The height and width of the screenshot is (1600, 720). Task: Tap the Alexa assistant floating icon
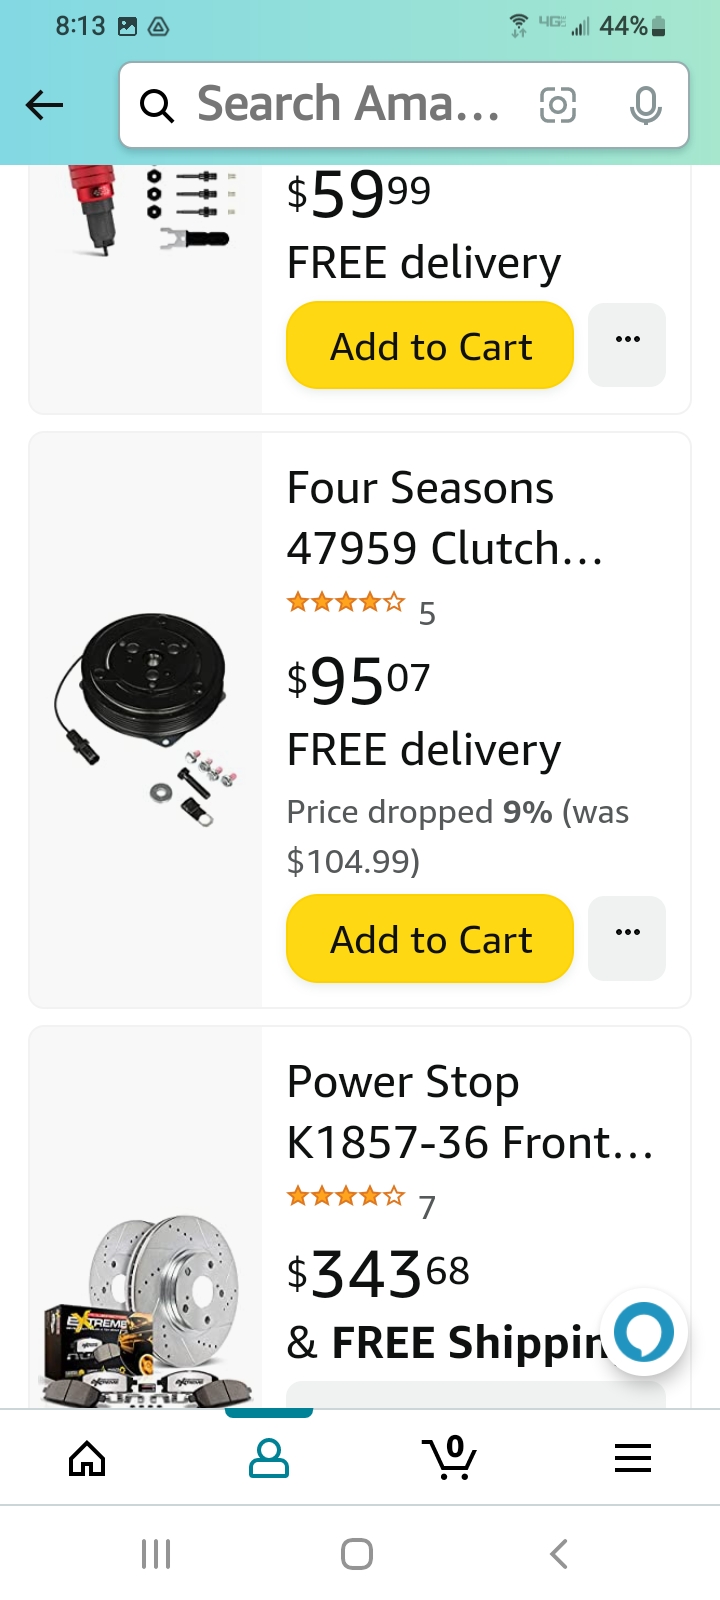click(643, 1332)
